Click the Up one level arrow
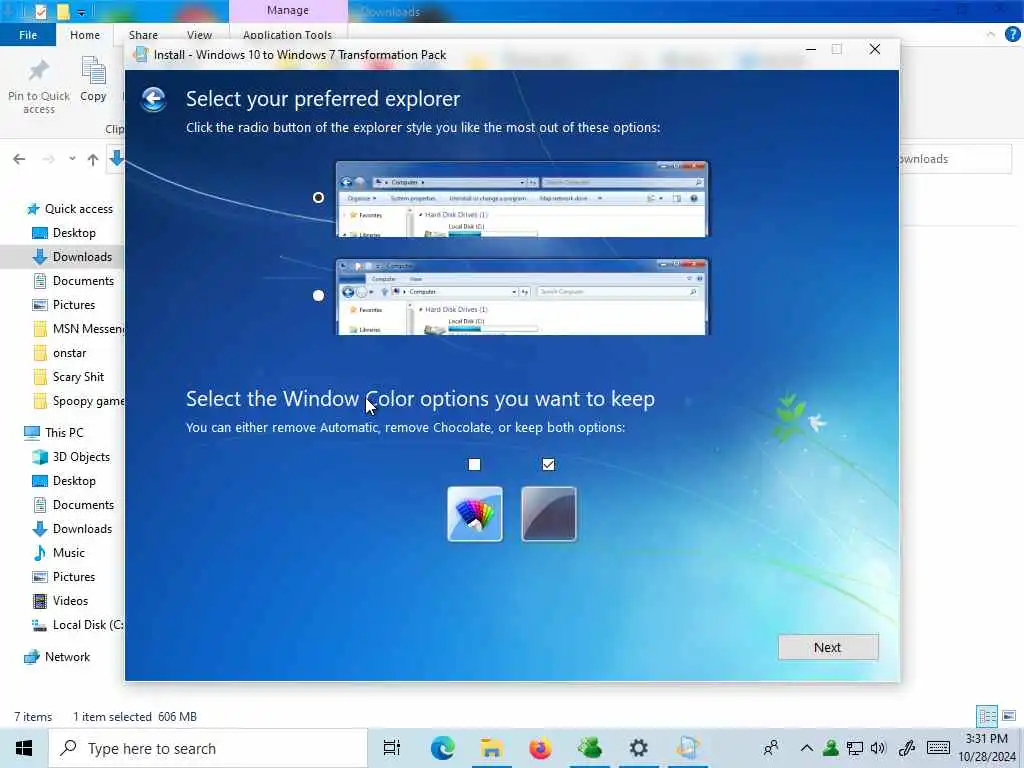This screenshot has width=1024, height=768. [x=93, y=159]
